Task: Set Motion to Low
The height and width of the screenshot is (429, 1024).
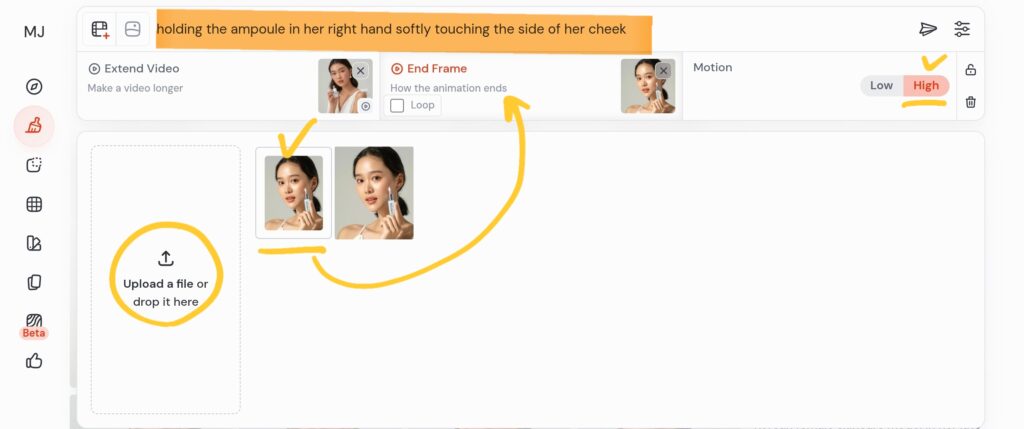Action: (x=881, y=86)
